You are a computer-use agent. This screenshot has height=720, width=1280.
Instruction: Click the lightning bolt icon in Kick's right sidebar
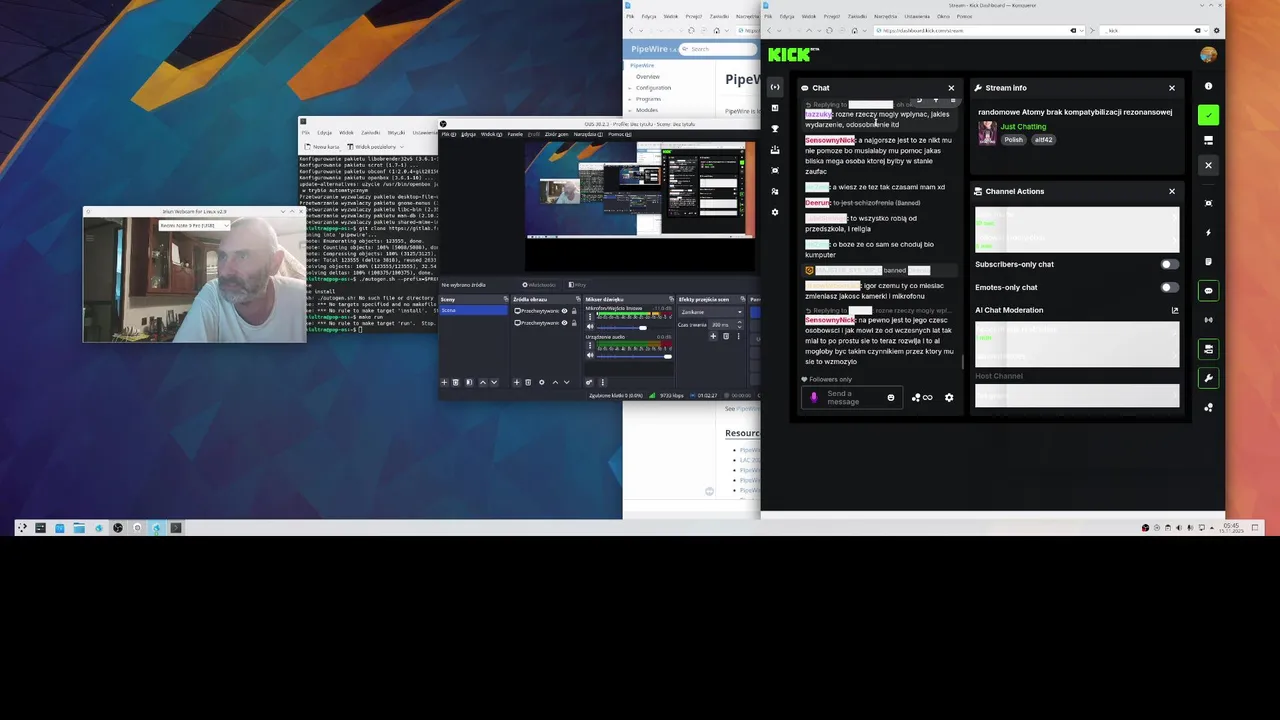point(1208,232)
